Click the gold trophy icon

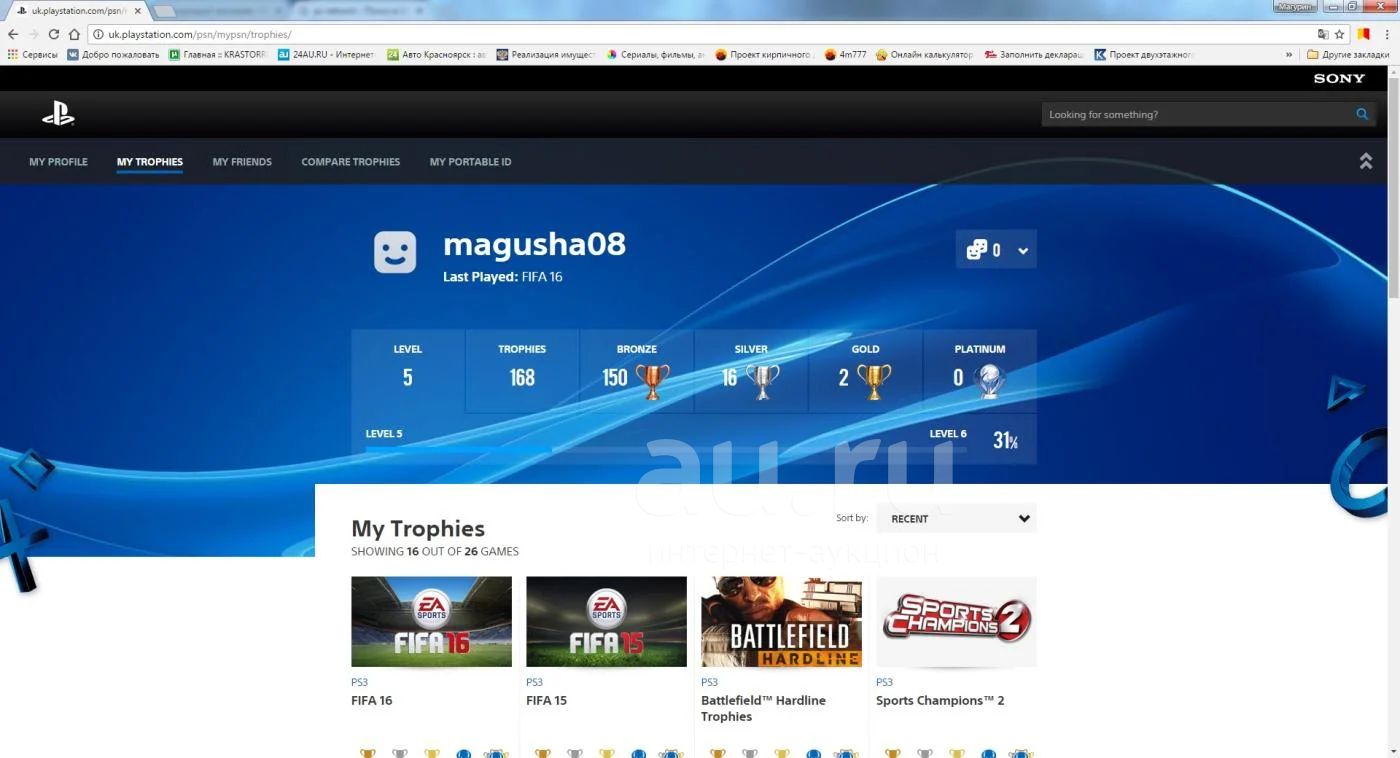click(873, 380)
